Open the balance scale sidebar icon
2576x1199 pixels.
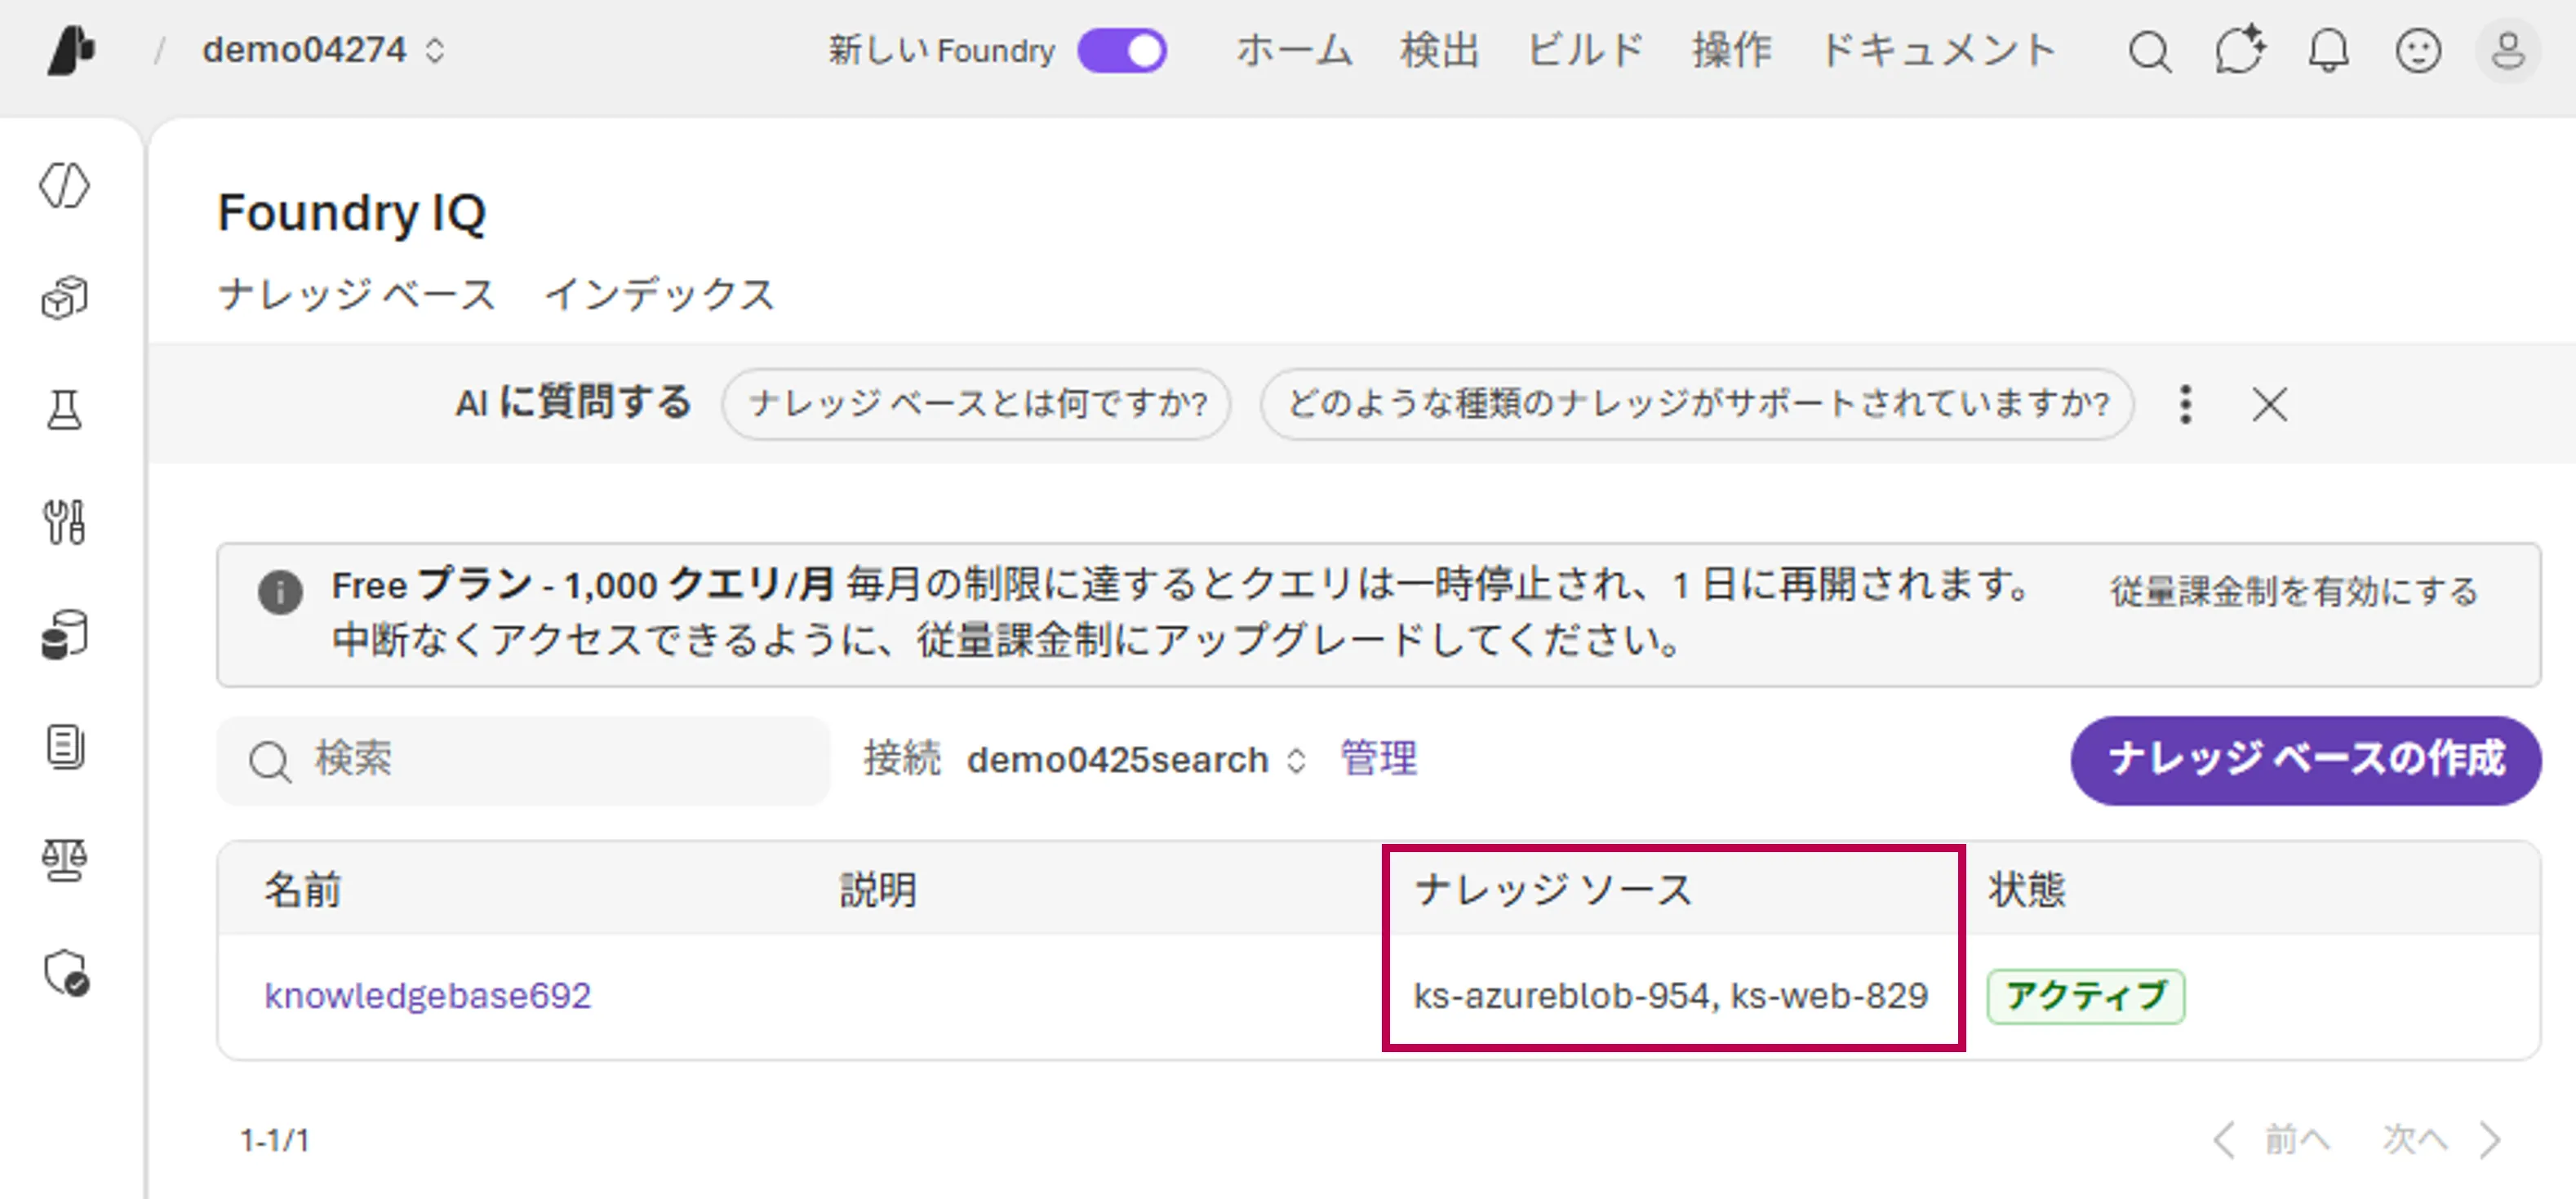65,860
